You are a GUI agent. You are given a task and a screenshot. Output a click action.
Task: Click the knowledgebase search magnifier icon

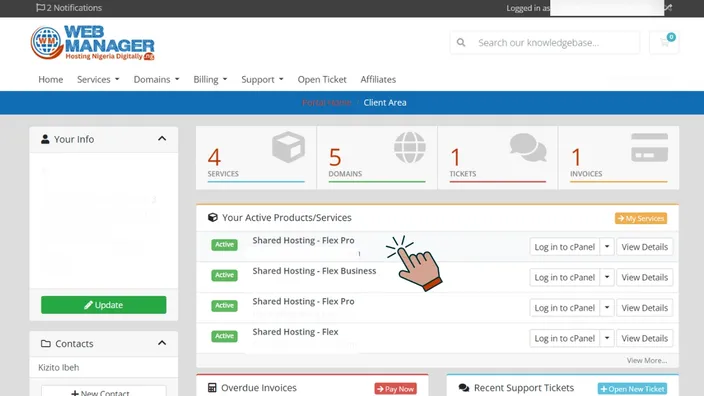coord(461,43)
